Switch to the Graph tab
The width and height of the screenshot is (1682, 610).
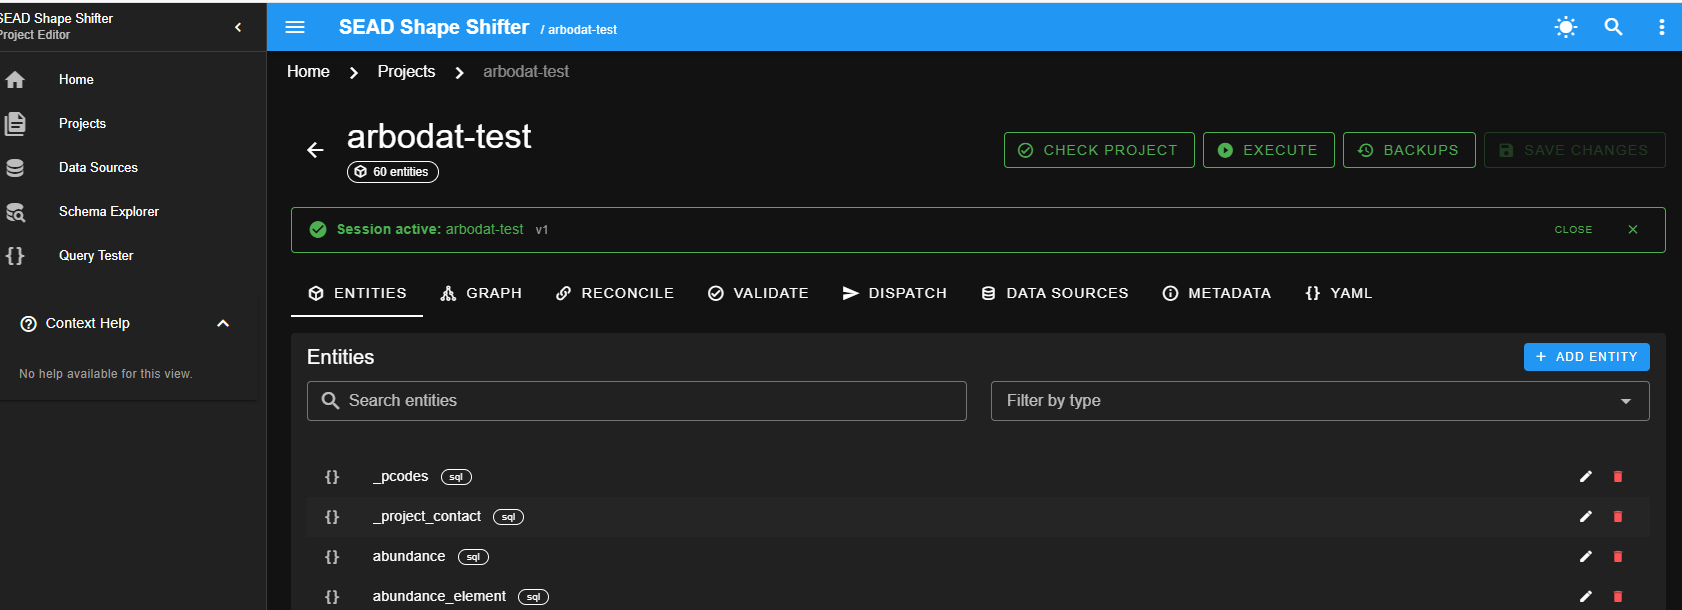pyautogui.click(x=481, y=293)
